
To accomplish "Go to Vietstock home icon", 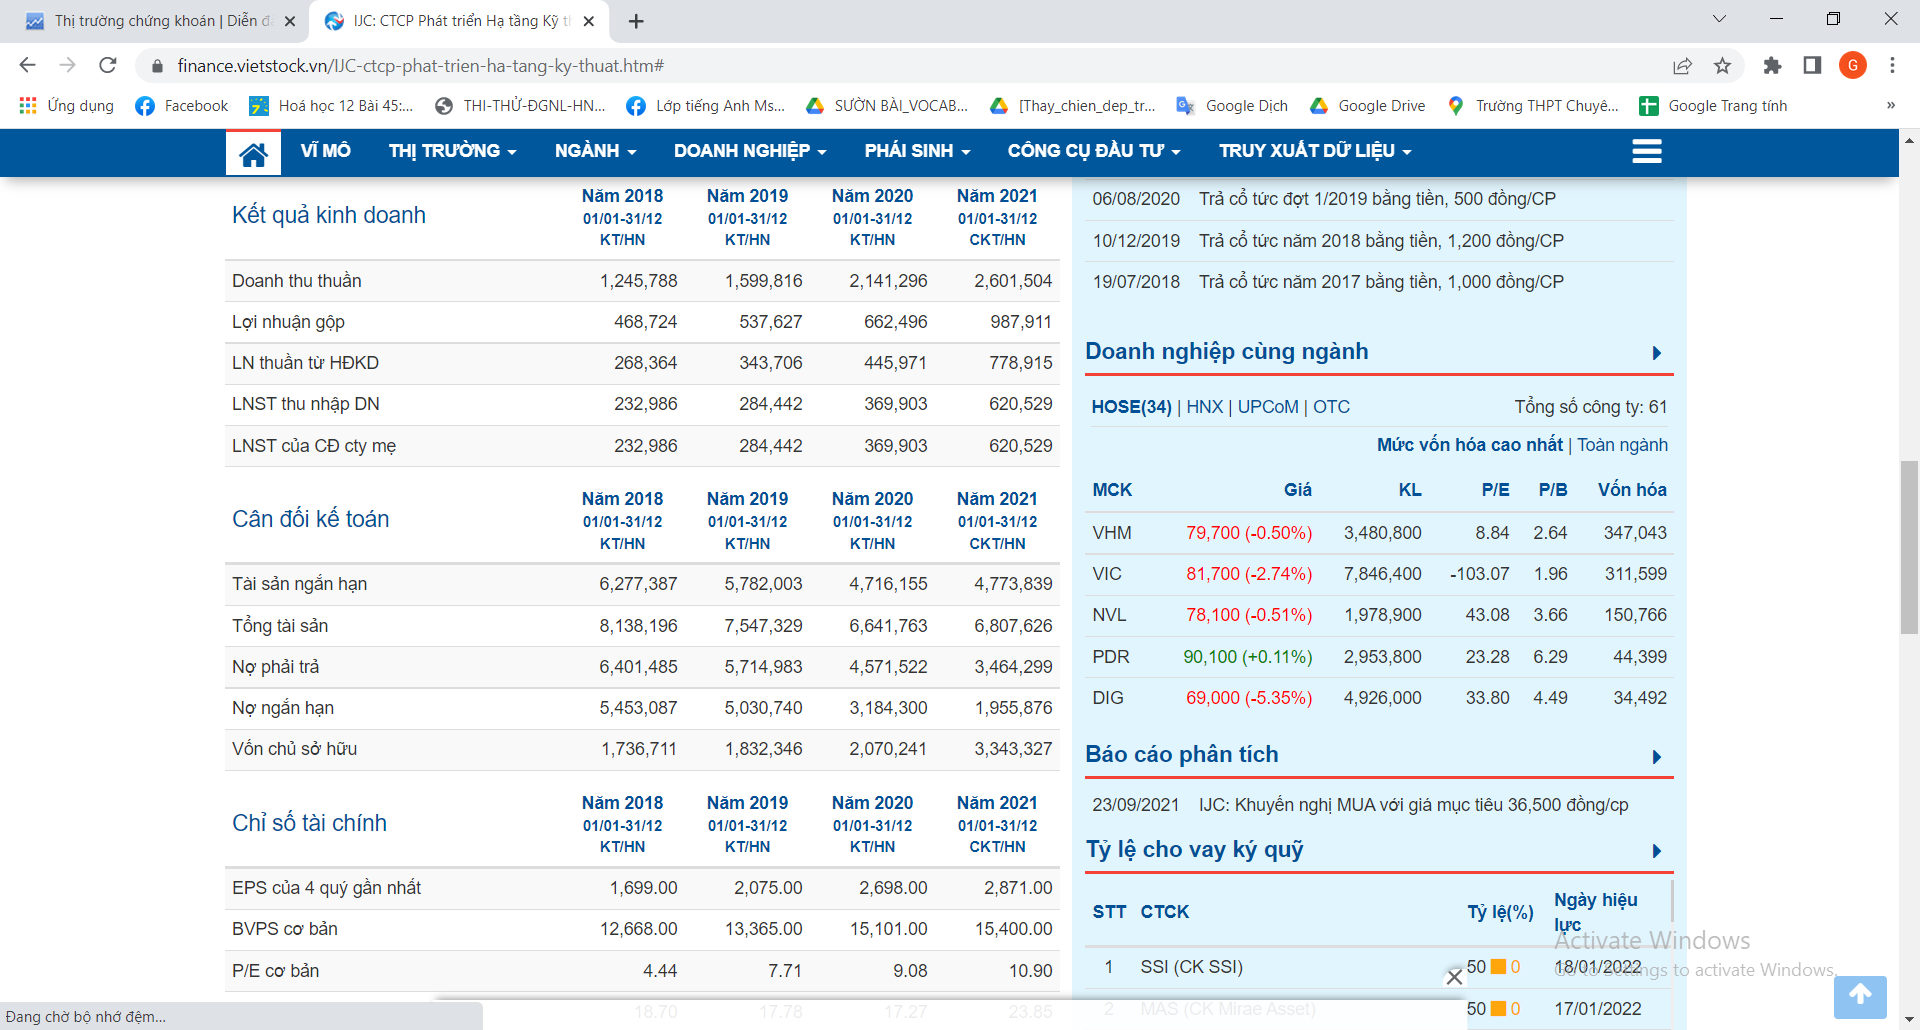I will pyautogui.click(x=253, y=153).
